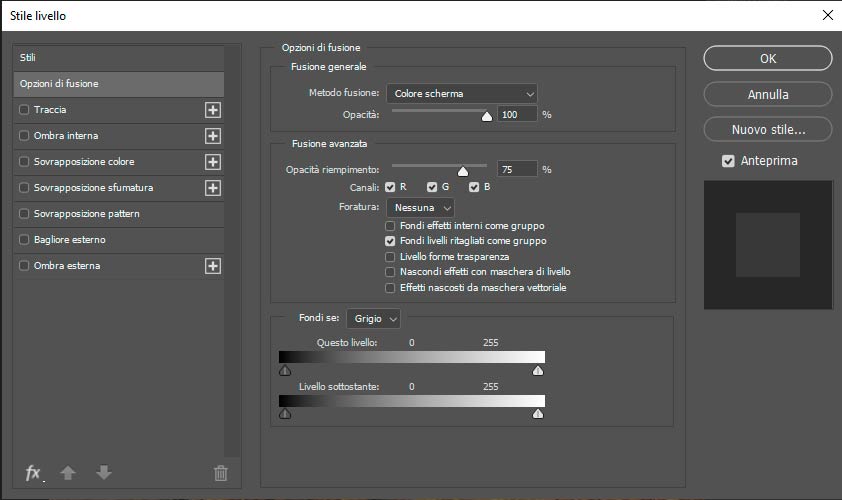Uncheck the B channel checkbox
The height and width of the screenshot is (500, 842).
(474, 187)
